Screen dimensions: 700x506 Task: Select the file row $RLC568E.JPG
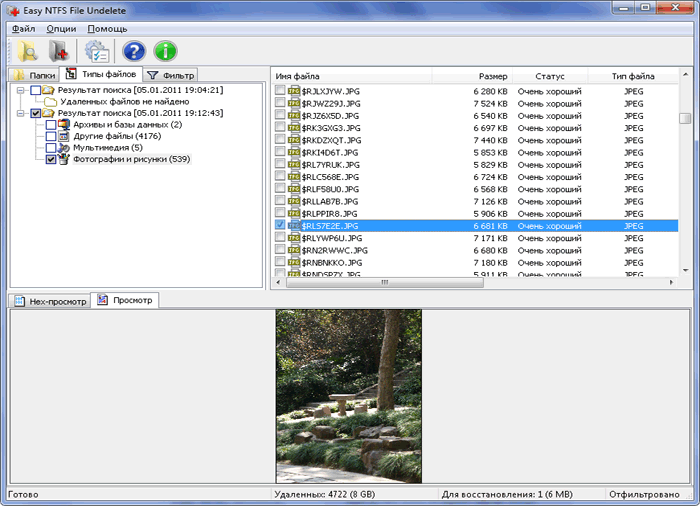[x=476, y=177]
